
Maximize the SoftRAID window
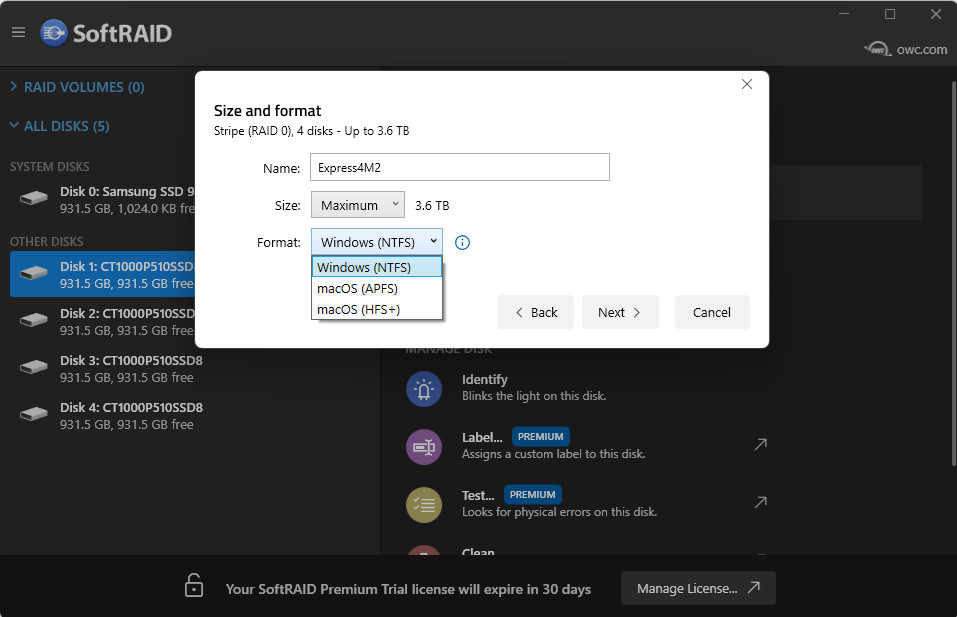coord(890,14)
